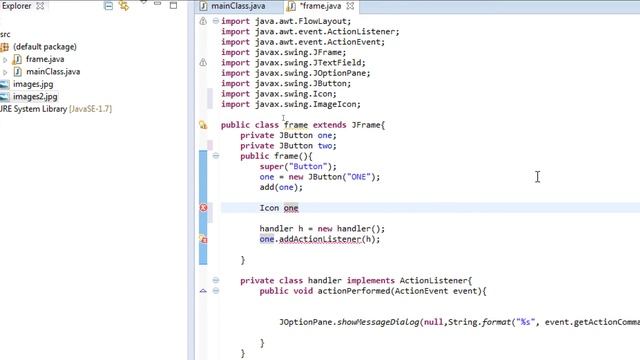Click the default package icon
The image size is (640, 360).
[x=4, y=47]
